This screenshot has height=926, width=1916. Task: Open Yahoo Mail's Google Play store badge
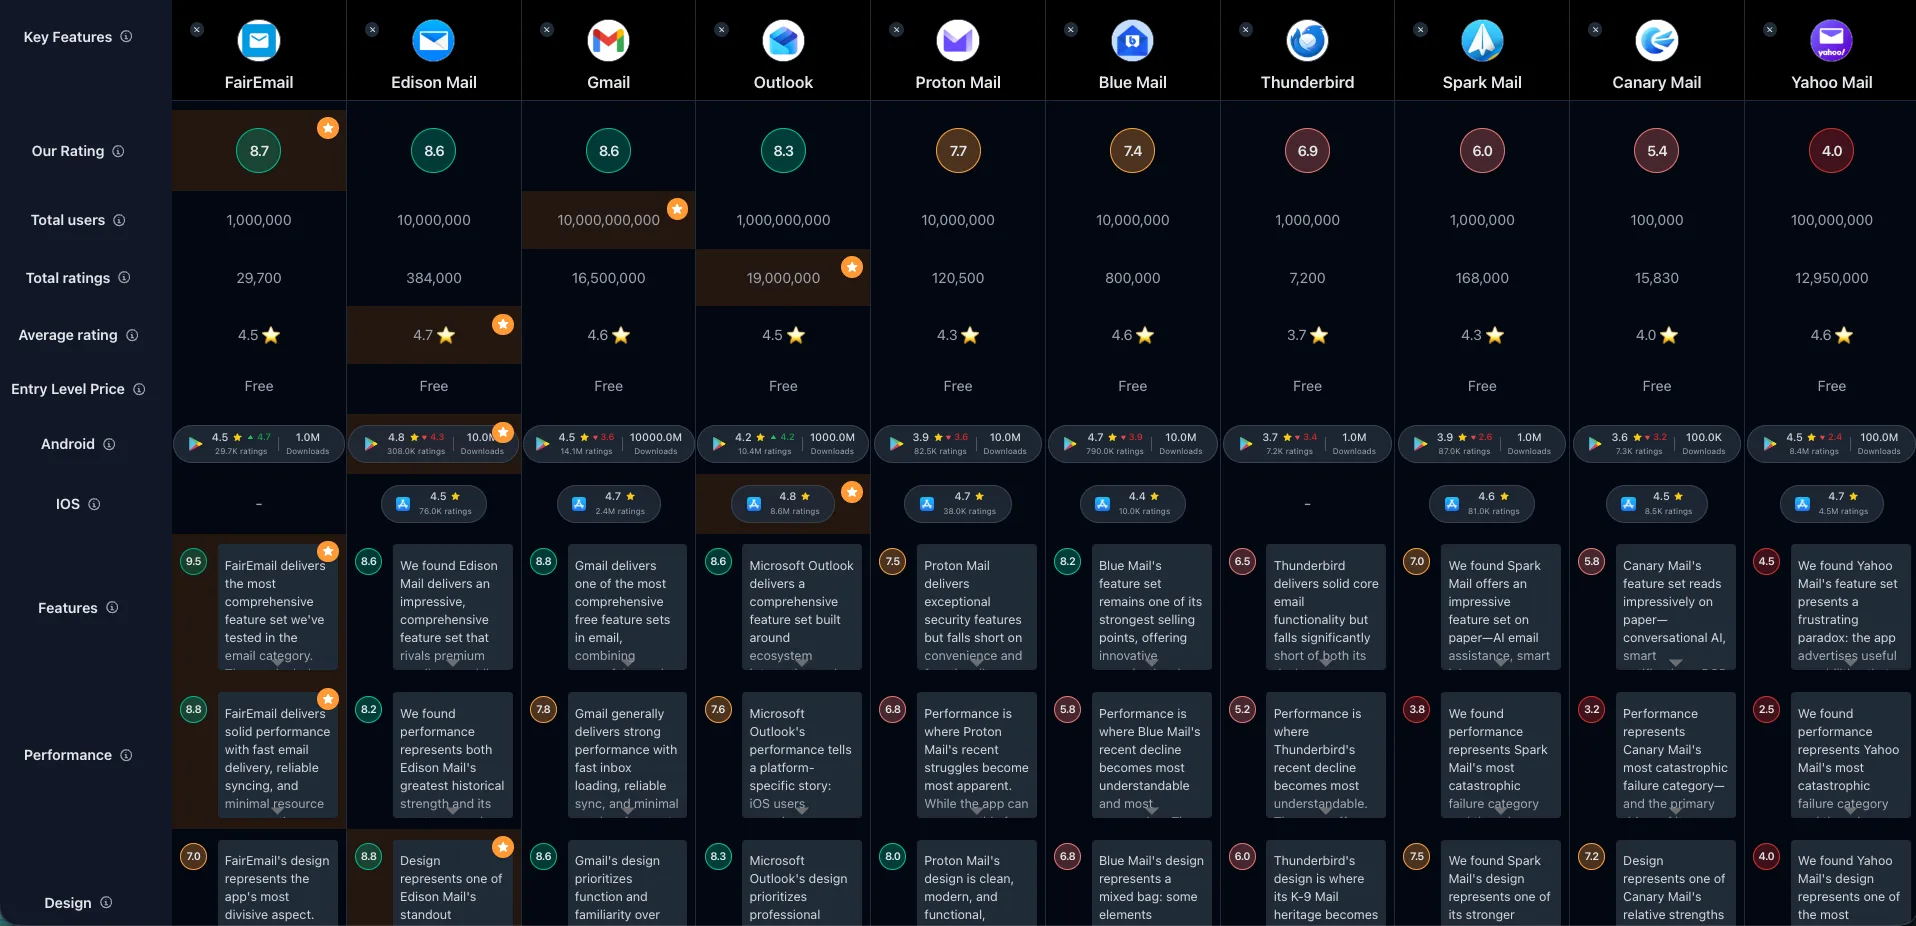[x=1832, y=444]
